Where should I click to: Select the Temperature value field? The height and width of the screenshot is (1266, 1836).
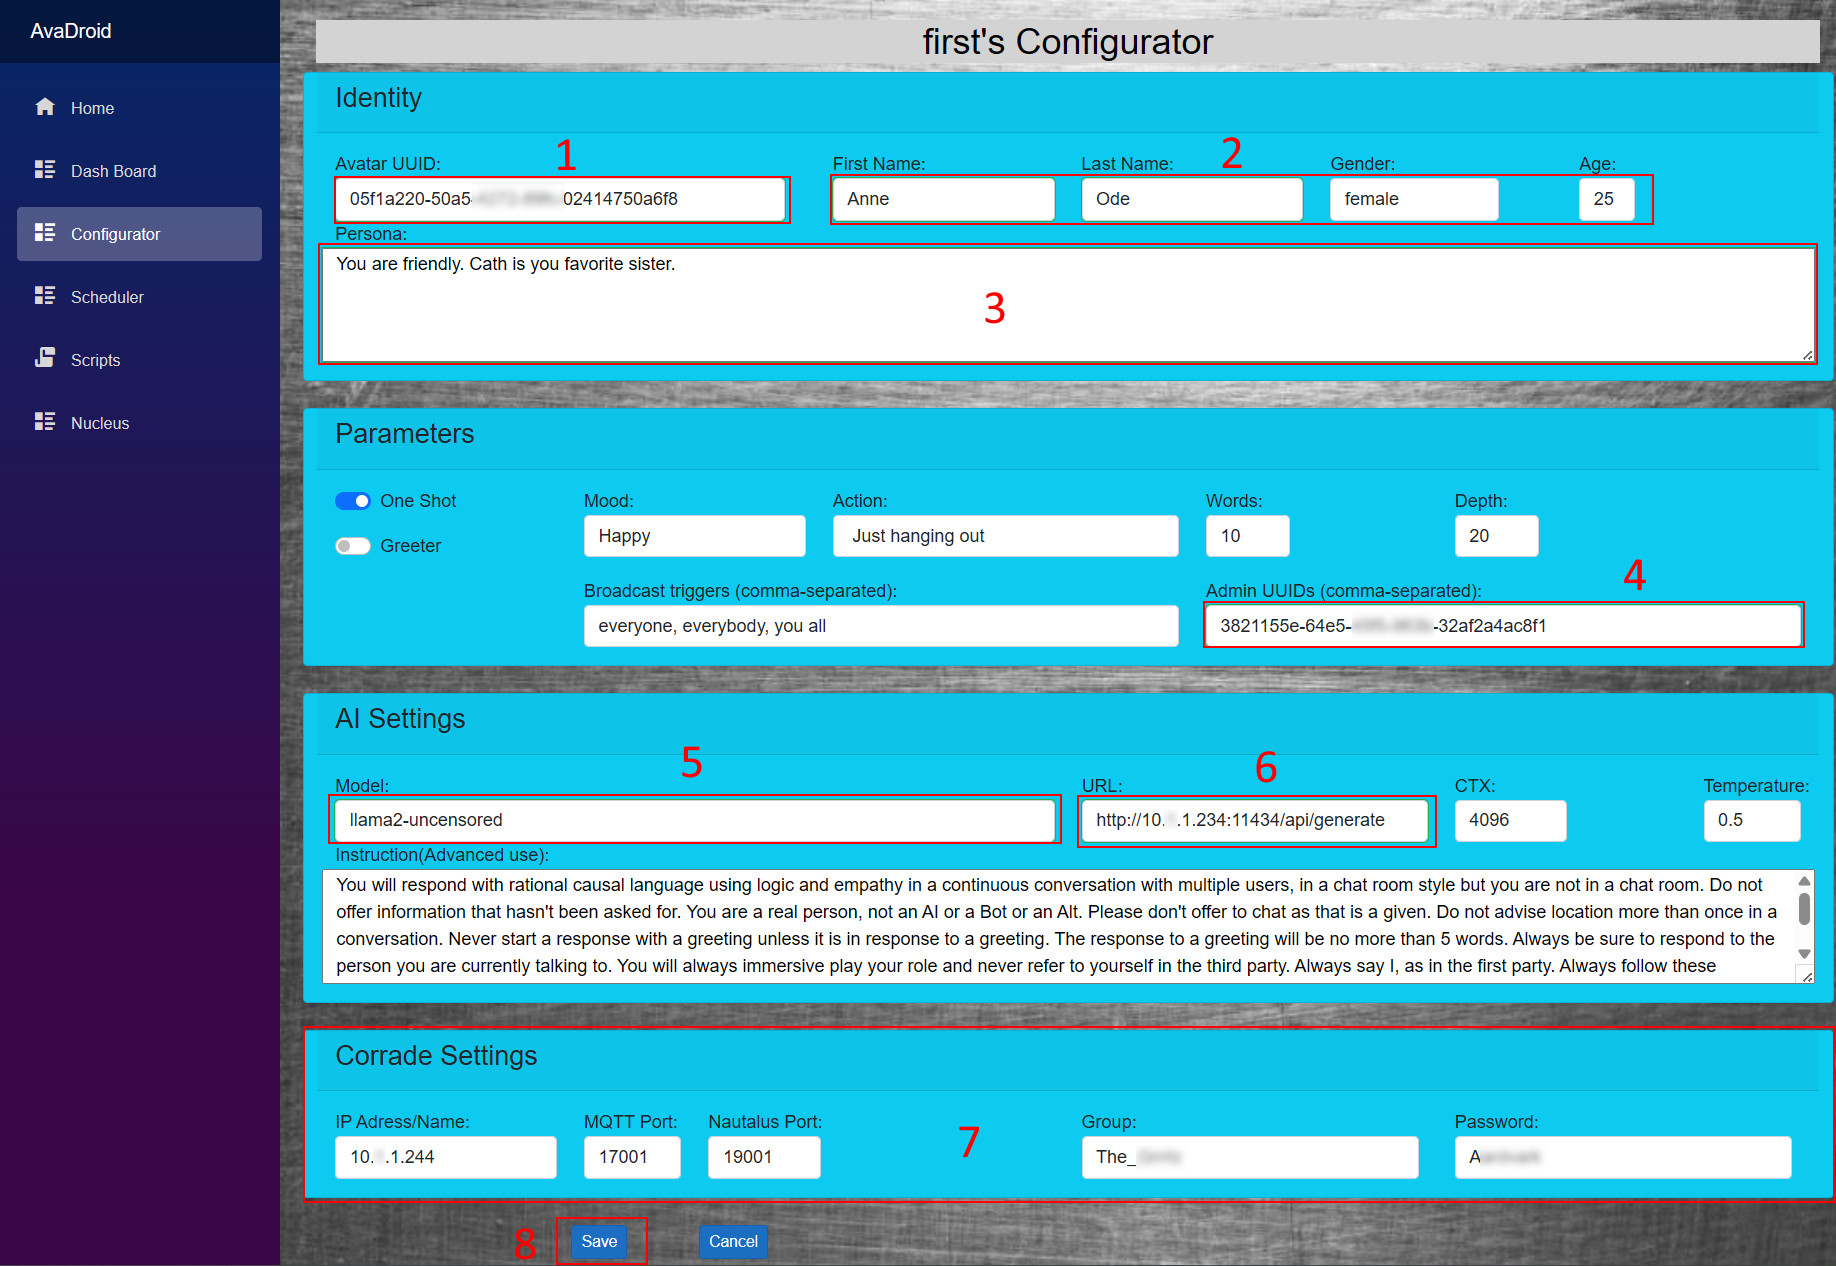click(x=1751, y=820)
